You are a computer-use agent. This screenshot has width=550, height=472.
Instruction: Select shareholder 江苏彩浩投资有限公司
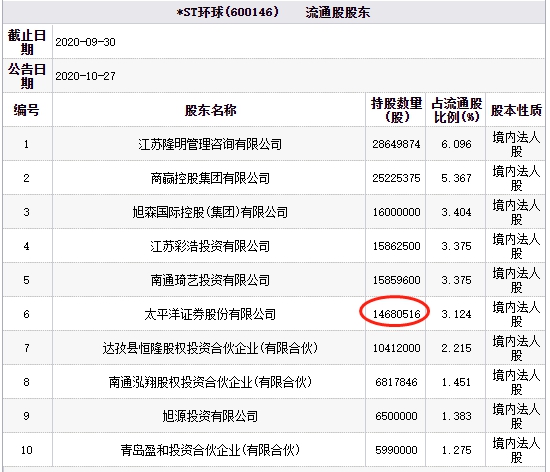click(x=210, y=246)
